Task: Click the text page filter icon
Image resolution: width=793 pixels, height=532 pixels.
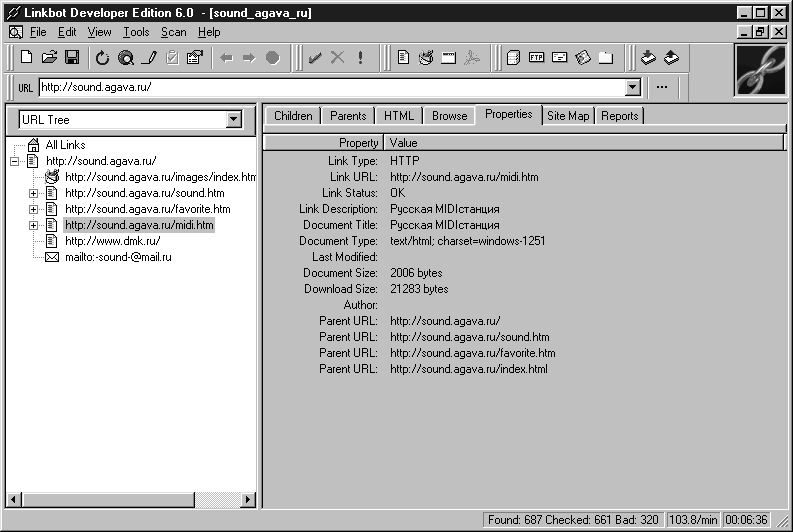Action: coord(403,57)
